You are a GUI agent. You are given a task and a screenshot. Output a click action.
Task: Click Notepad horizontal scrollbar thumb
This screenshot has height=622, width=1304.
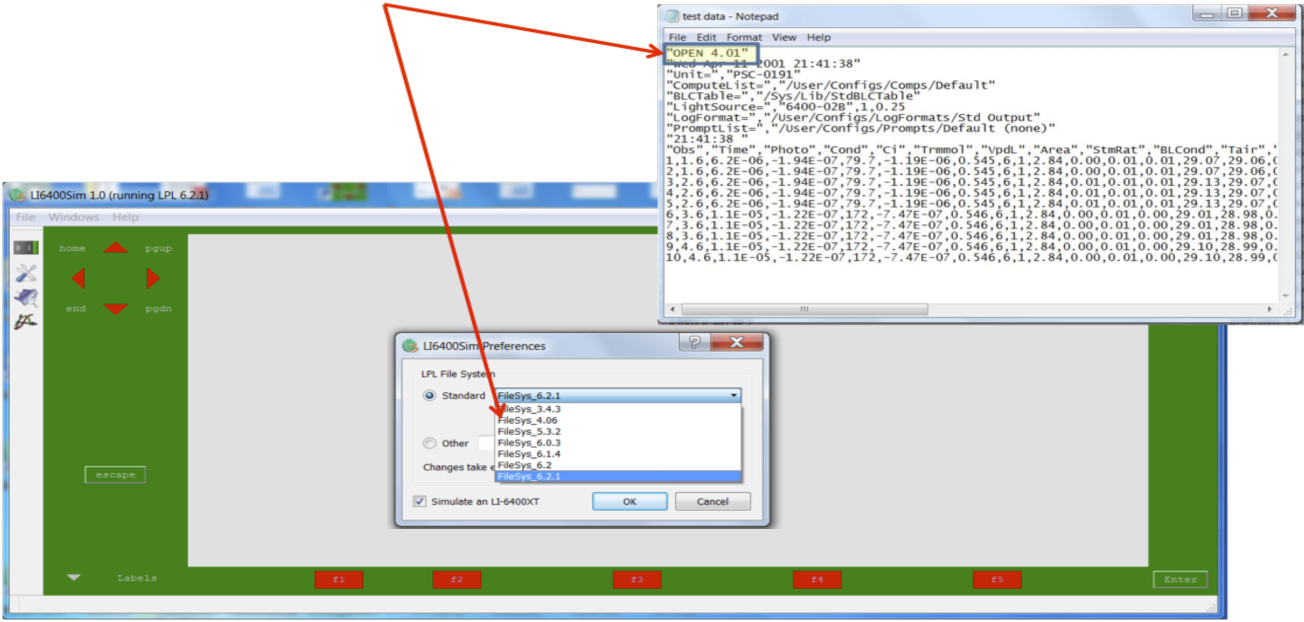[x=802, y=309]
